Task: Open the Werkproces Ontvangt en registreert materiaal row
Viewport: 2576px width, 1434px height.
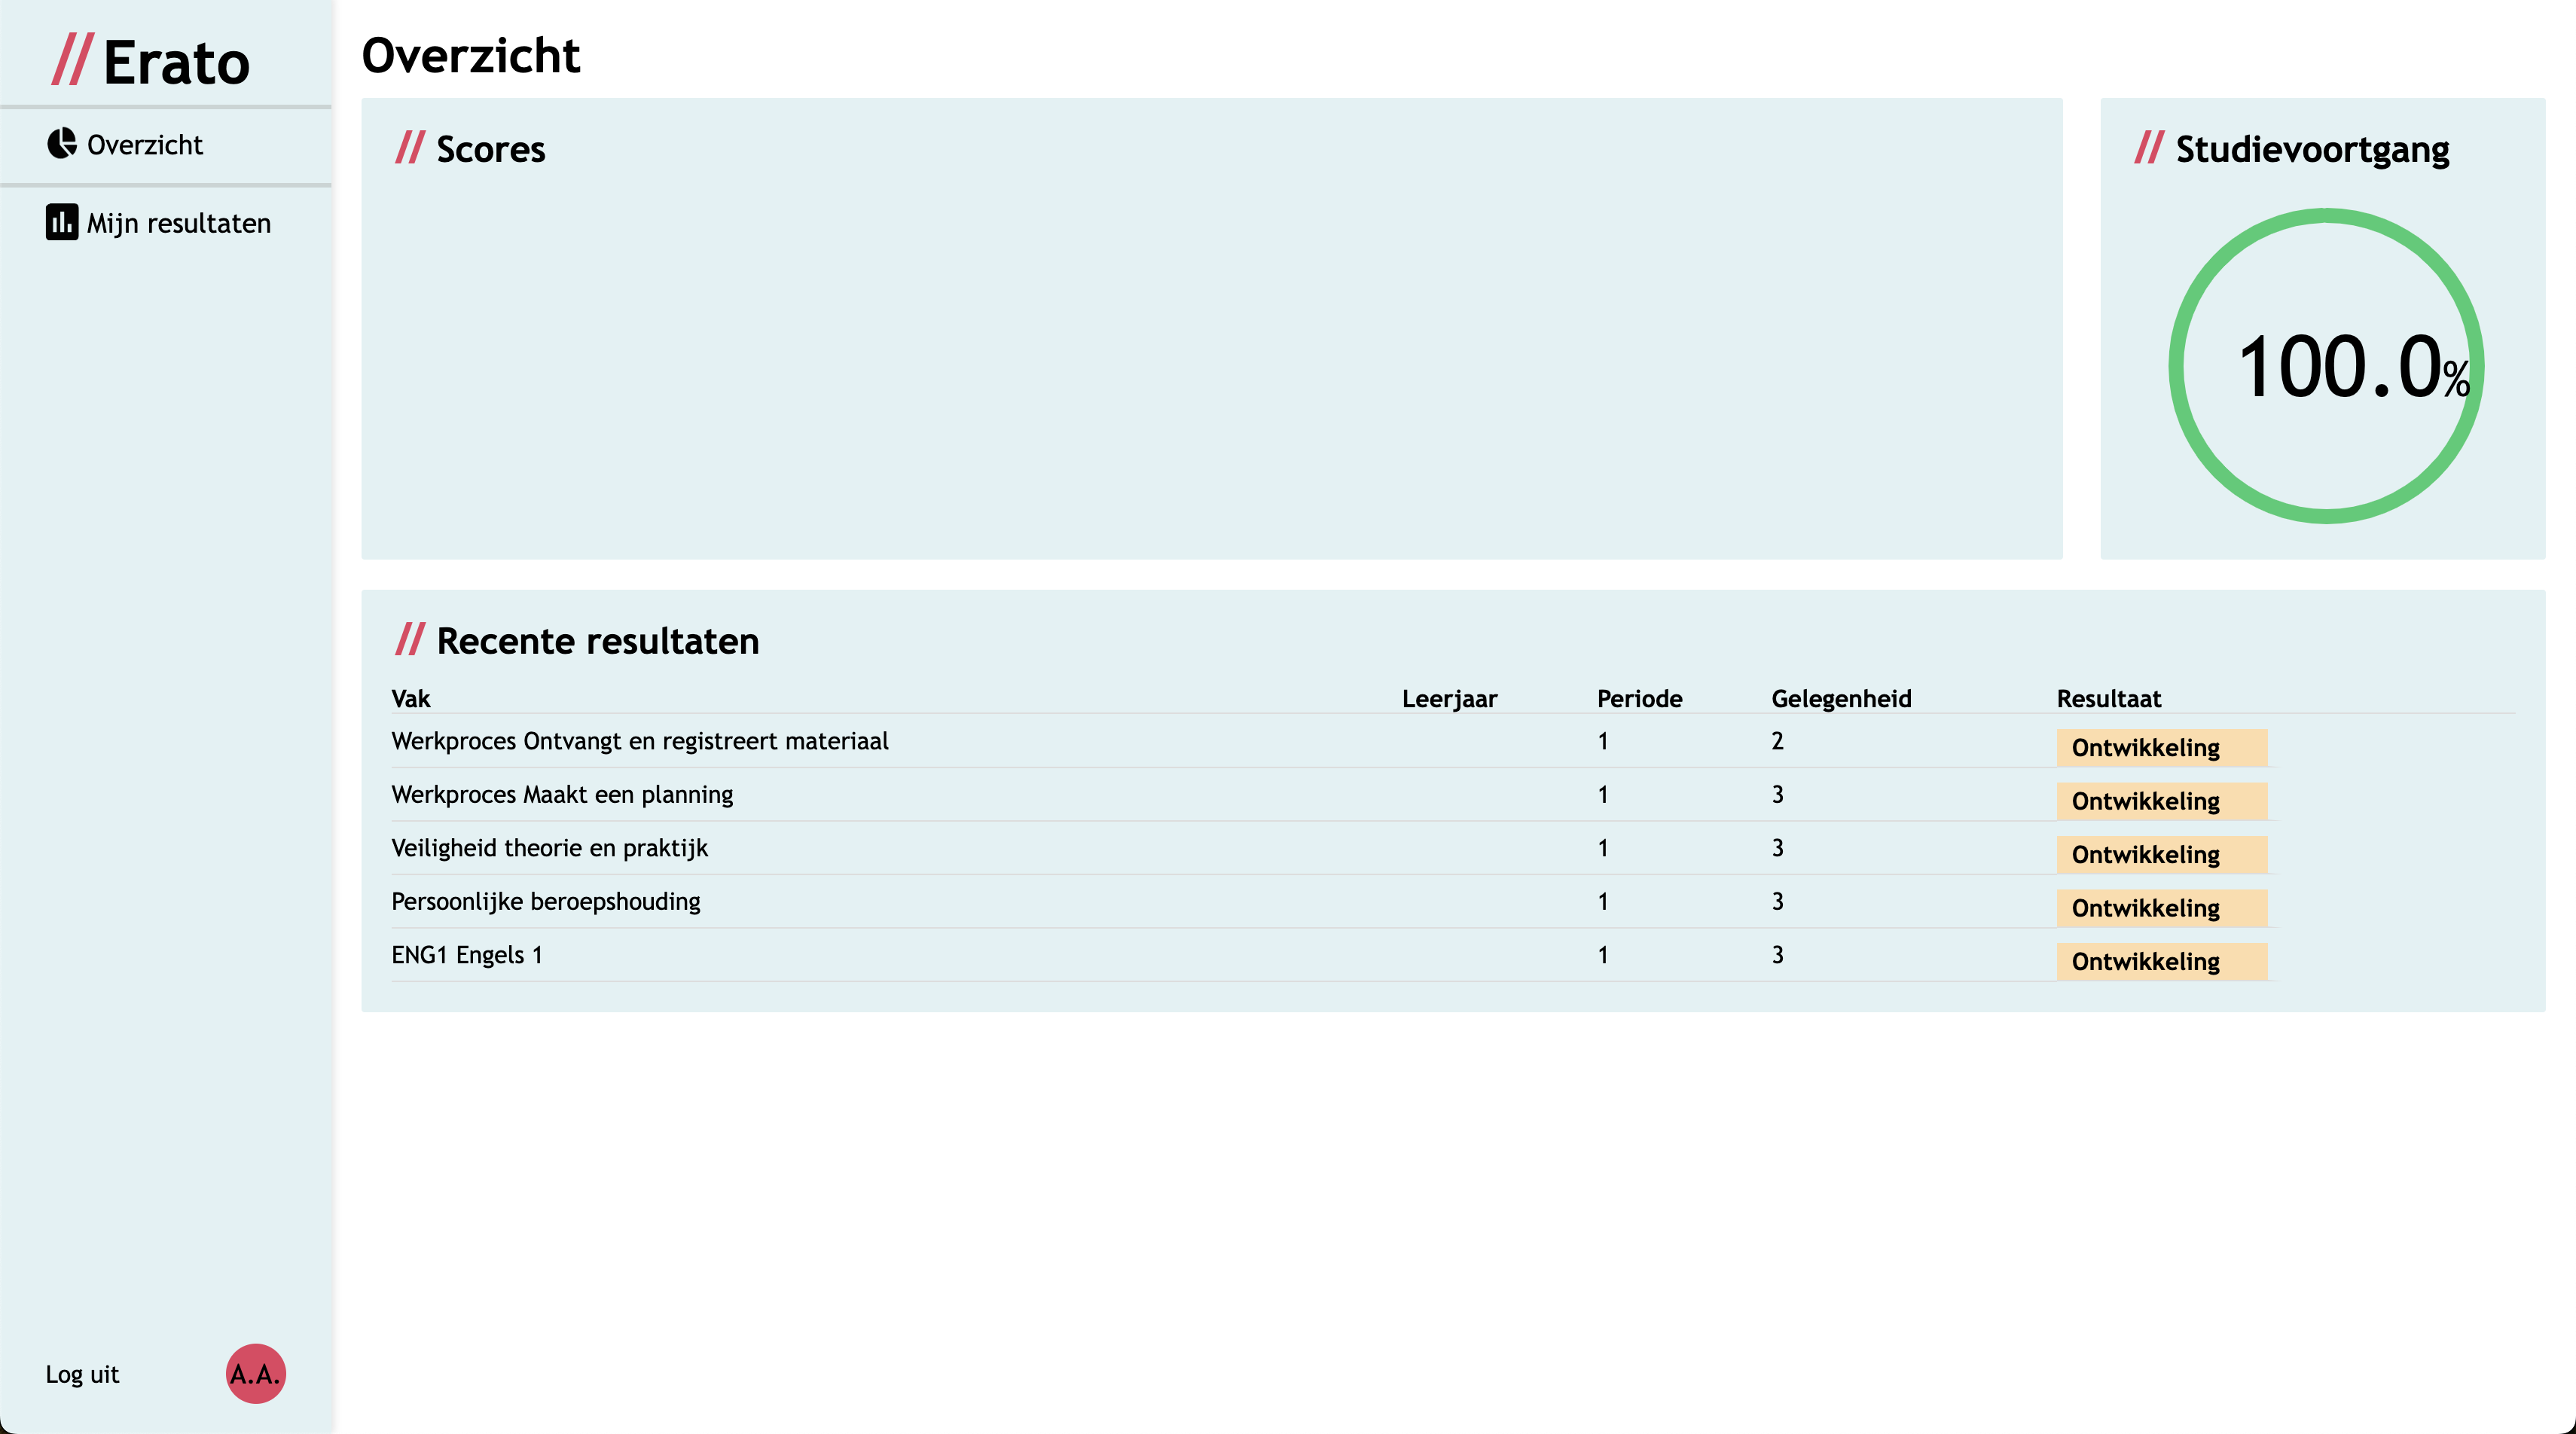Action: pyautogui.click(x=639, y=741)
